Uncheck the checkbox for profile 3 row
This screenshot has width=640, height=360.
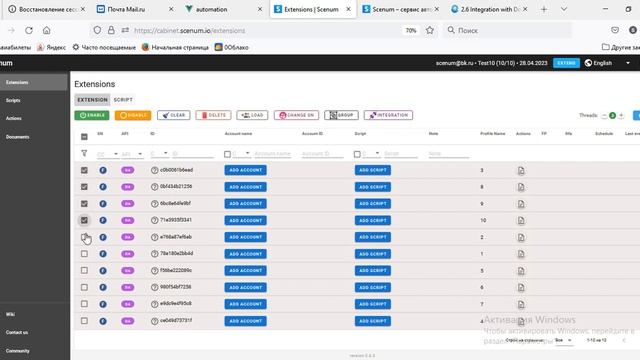(84, 170)
